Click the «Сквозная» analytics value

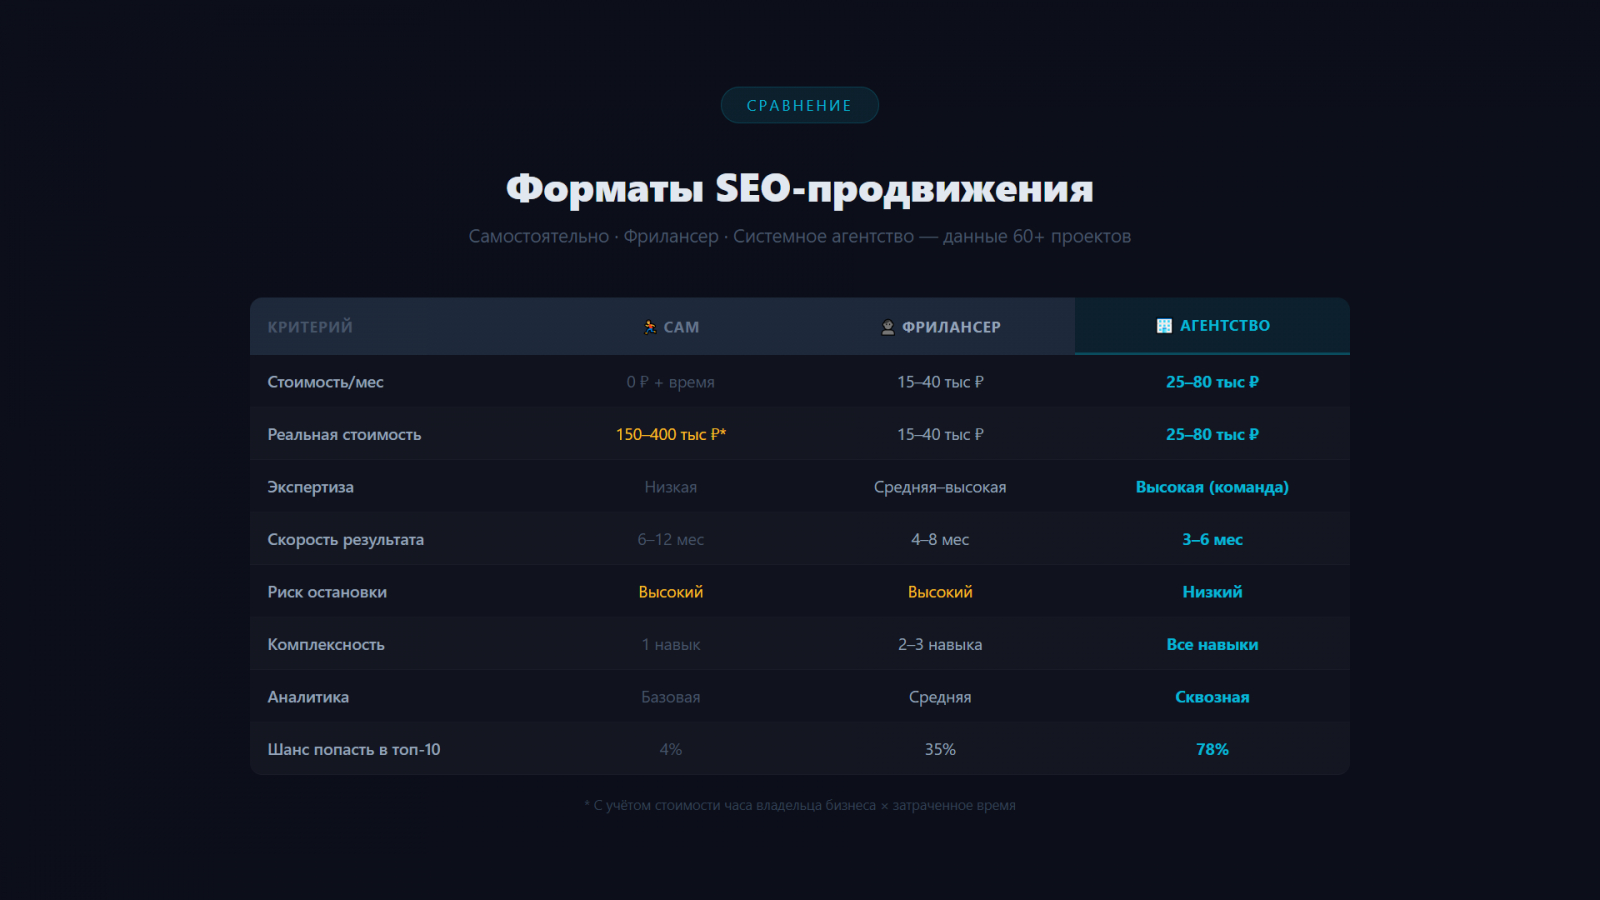pyautogui.click(x=1212, y=697)
